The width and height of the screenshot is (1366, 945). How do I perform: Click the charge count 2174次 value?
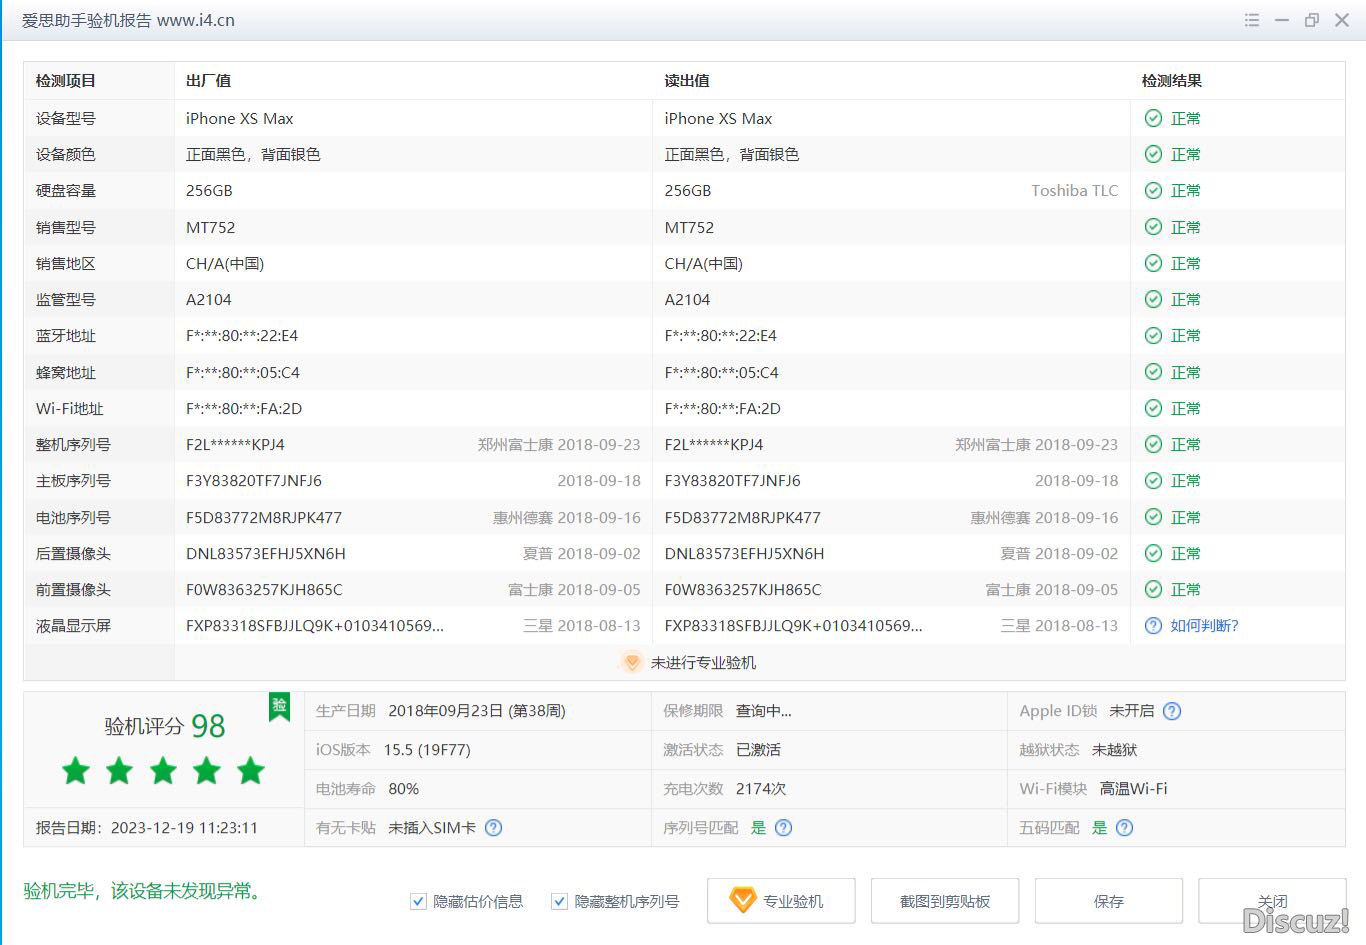[761, 788]
